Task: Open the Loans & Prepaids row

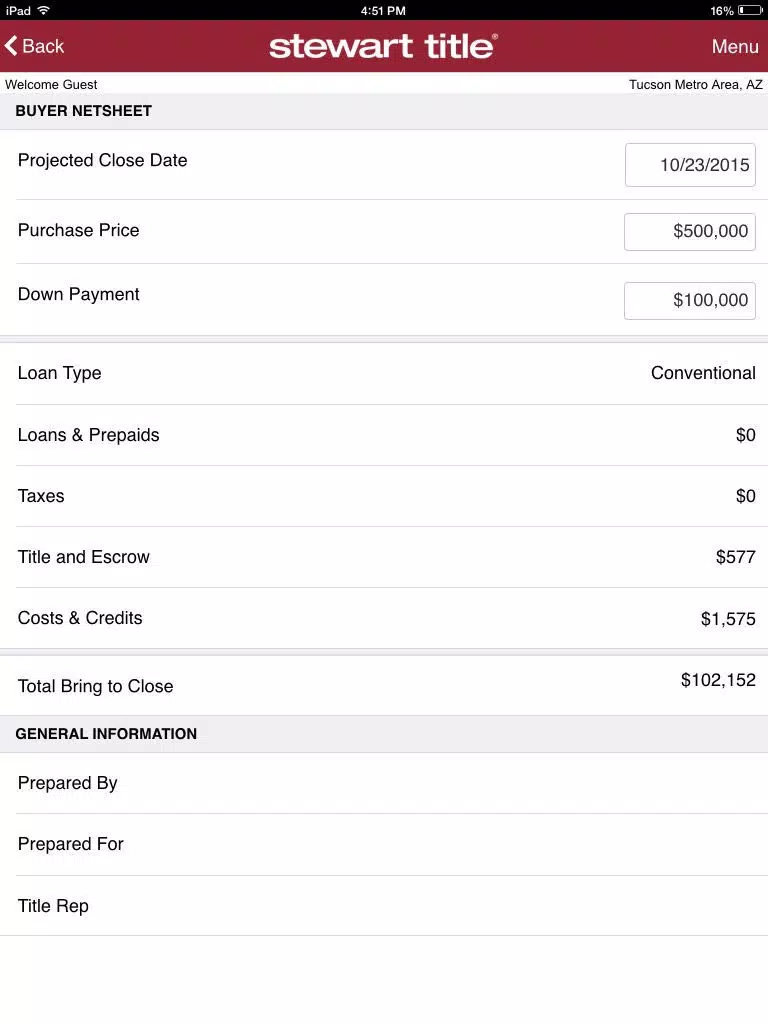Action: pos(384,435)
